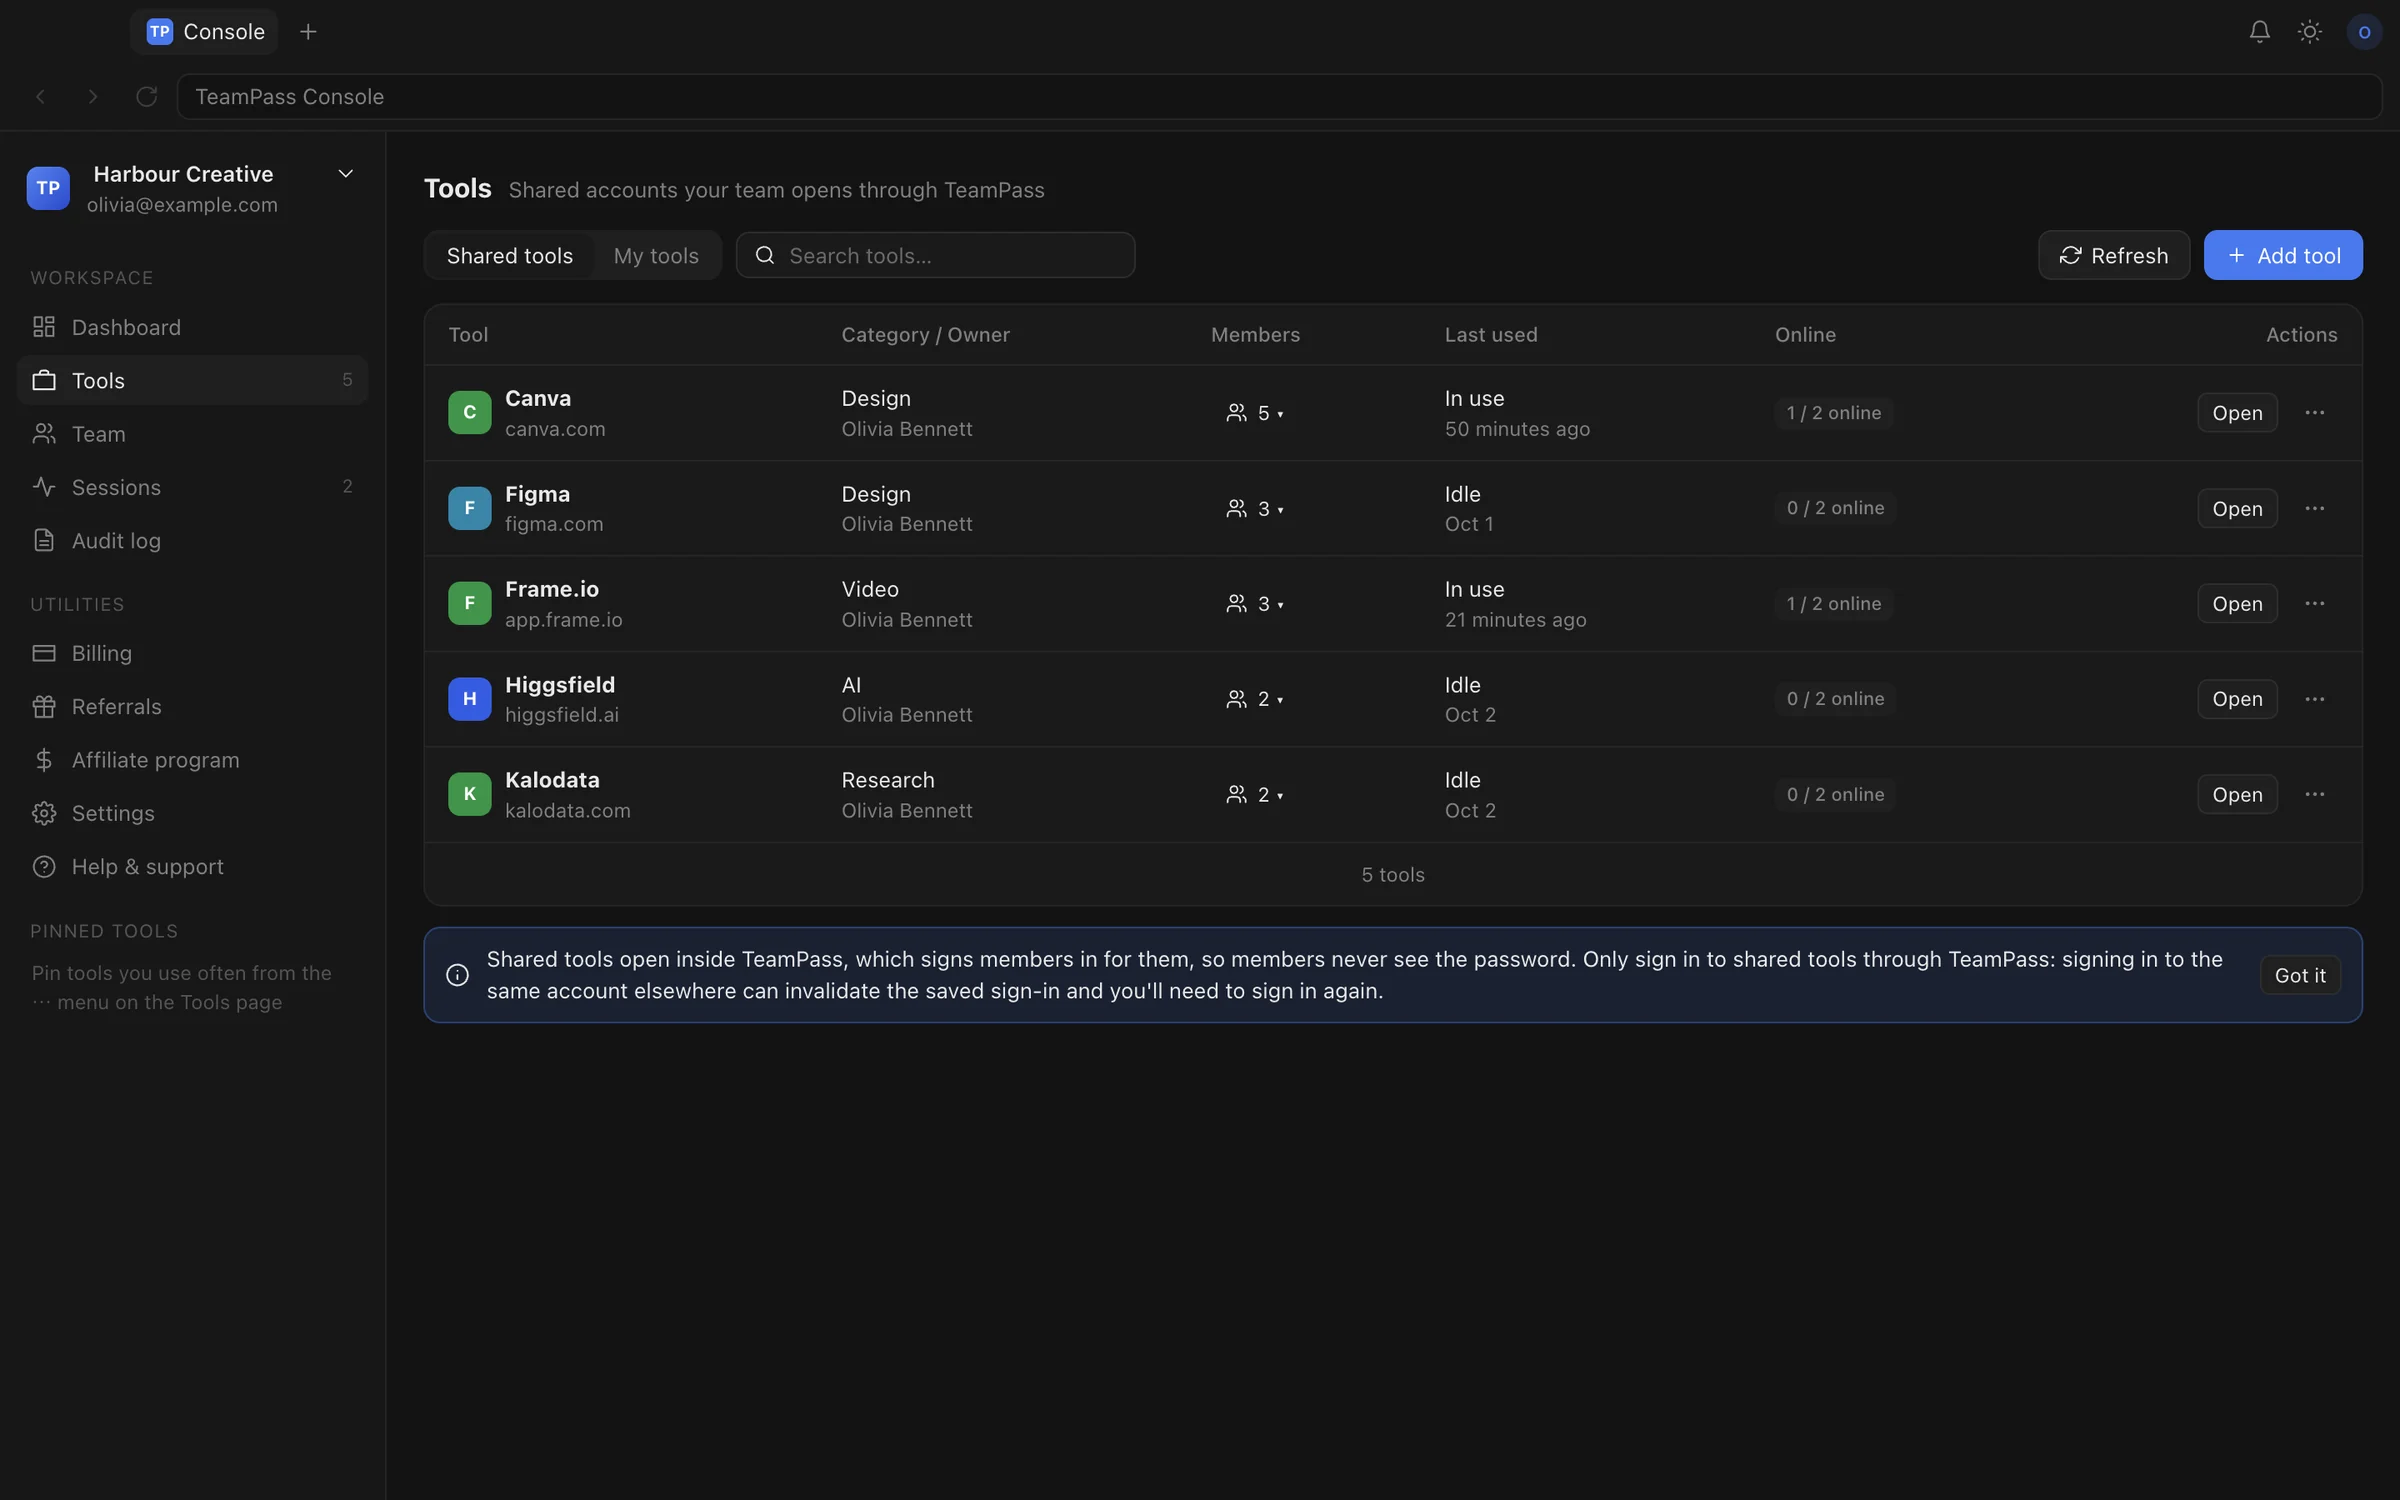
Task: Switch to the Shared tools tab
Action: click(x=509, y=256)
